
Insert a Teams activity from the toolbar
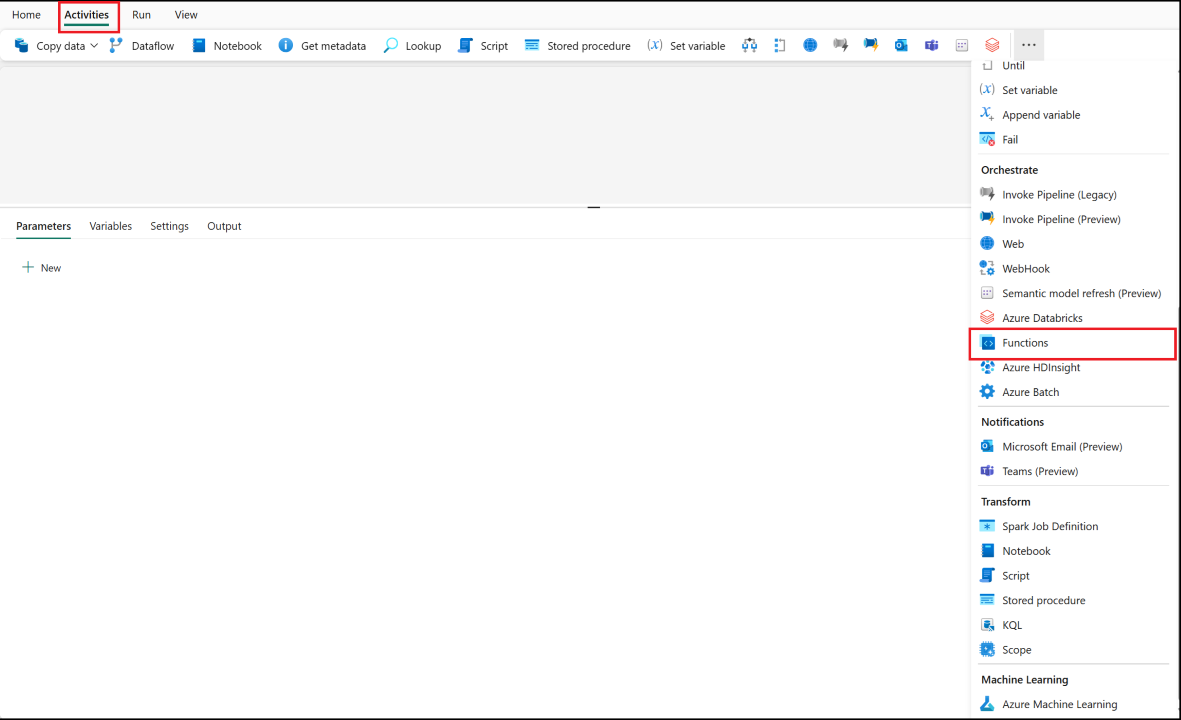pos(931,45)
